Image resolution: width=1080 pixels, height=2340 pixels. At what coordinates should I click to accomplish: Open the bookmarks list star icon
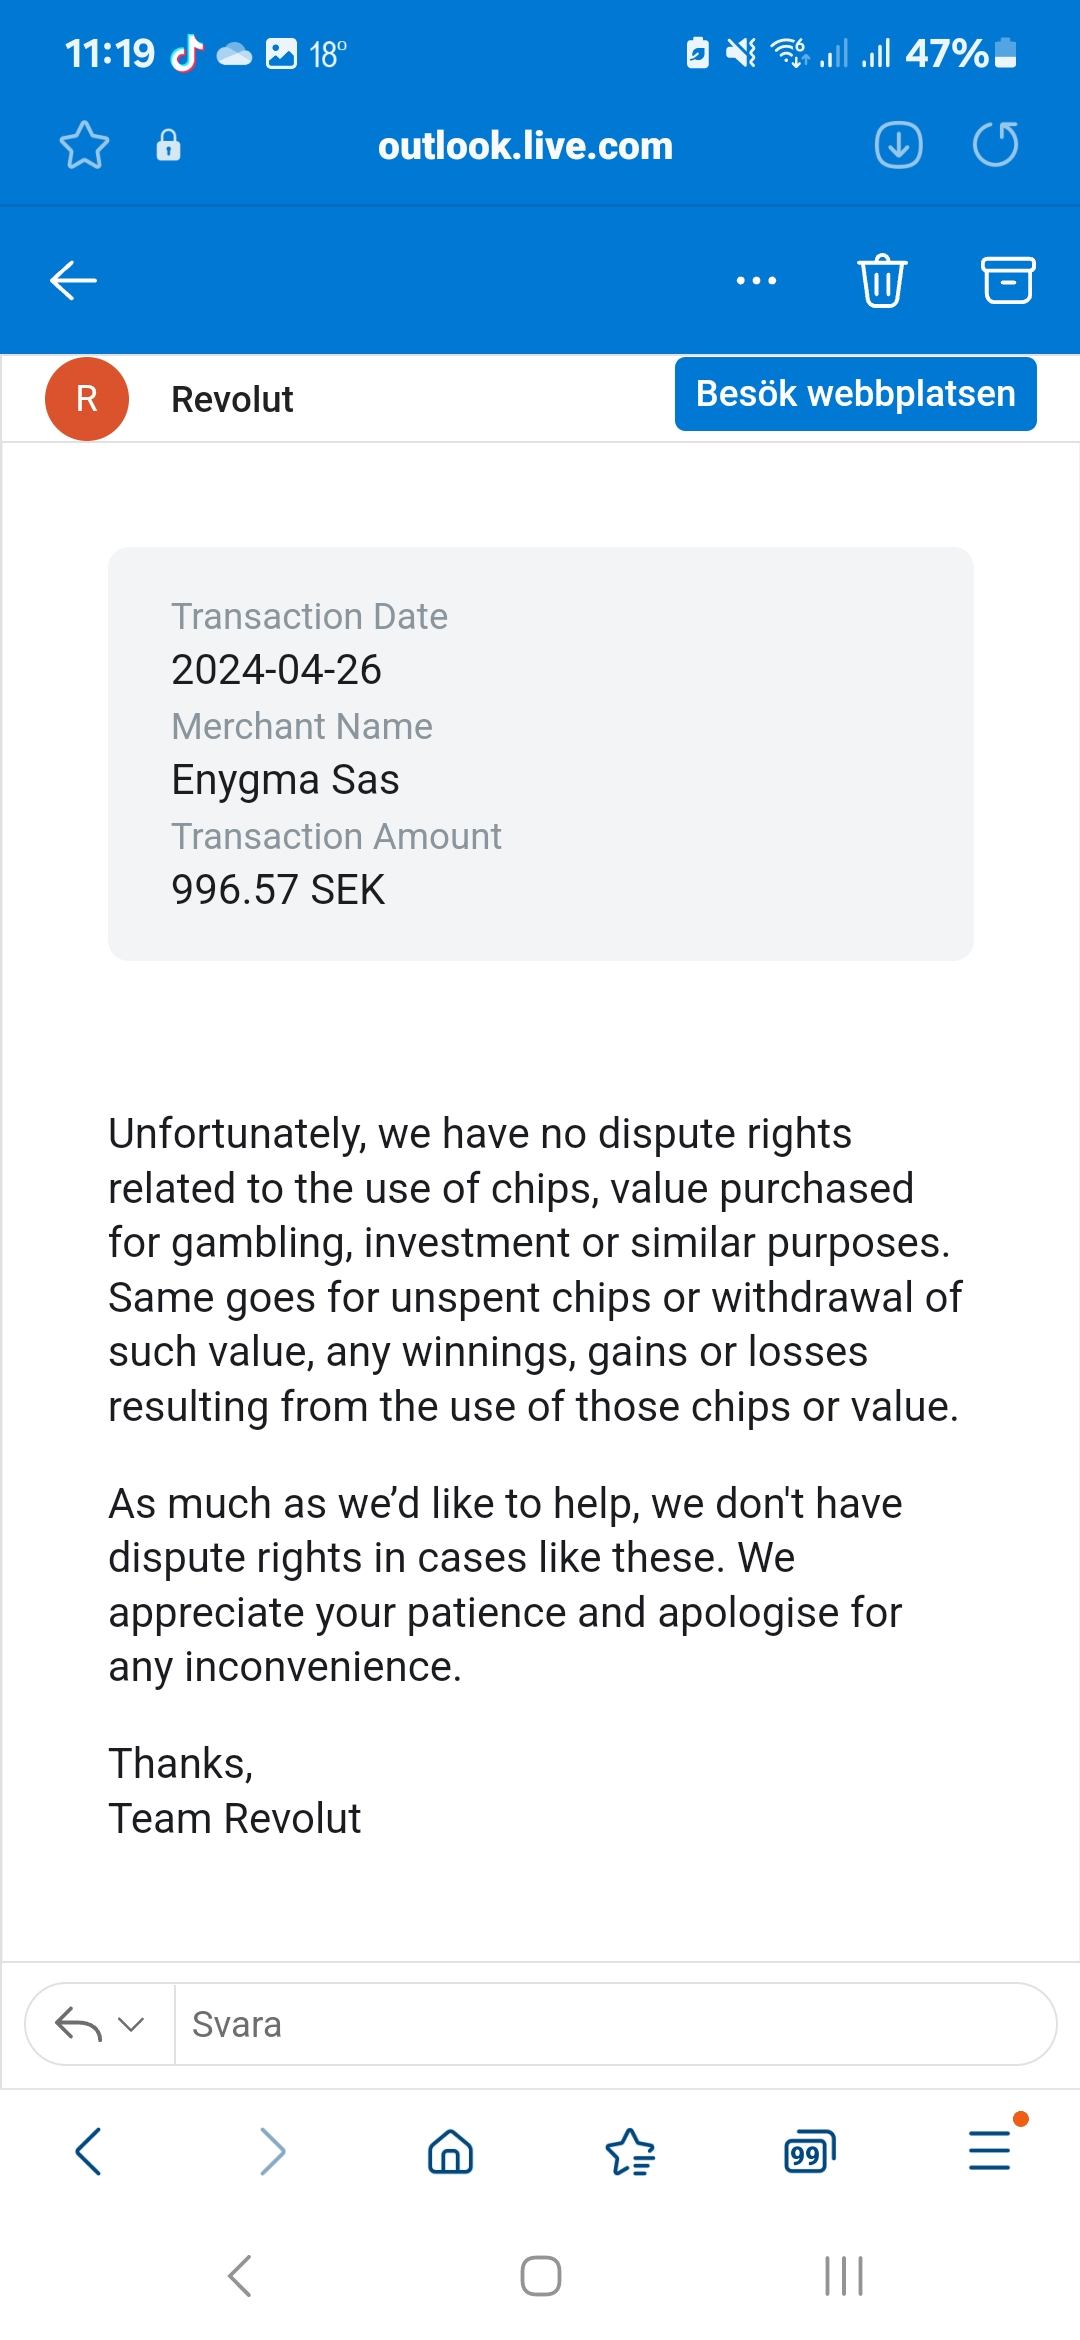tap(630, 2151)
